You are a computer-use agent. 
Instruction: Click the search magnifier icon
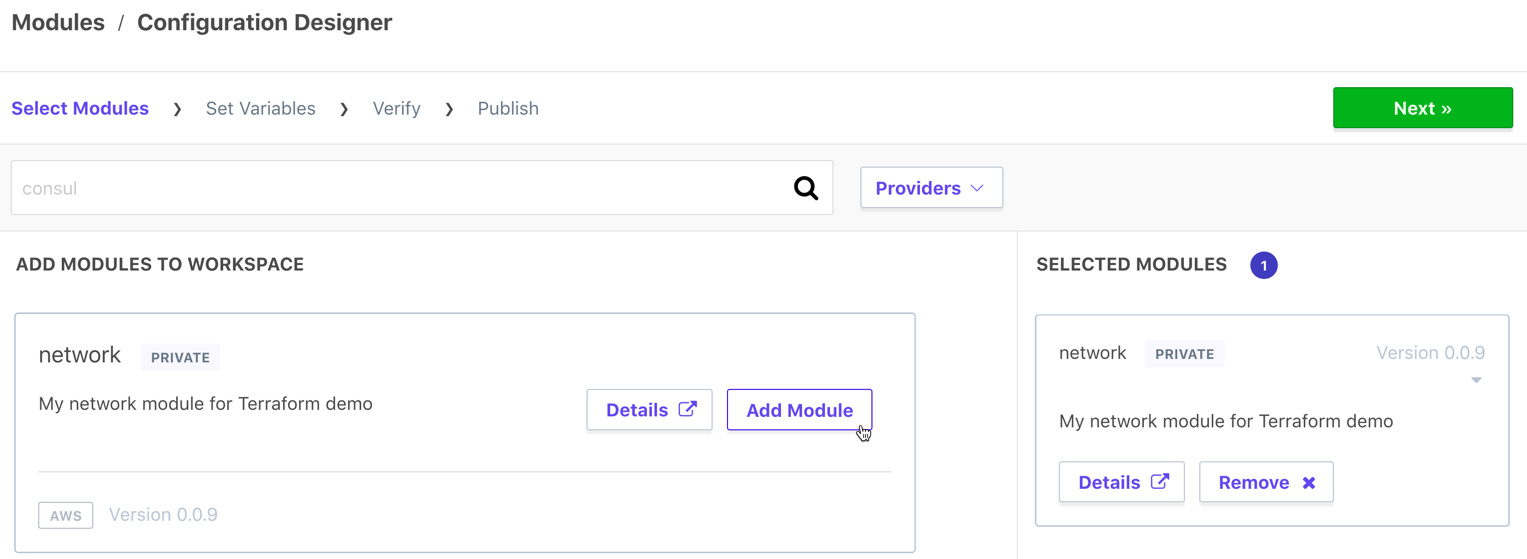coord(806,188)
